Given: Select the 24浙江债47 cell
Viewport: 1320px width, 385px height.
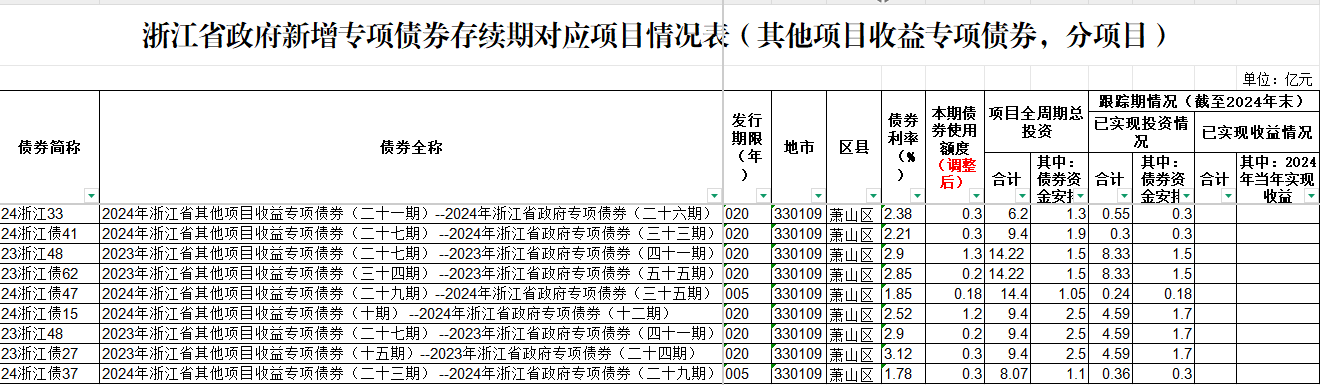Looking at the screenshot, I should [50, 293].
